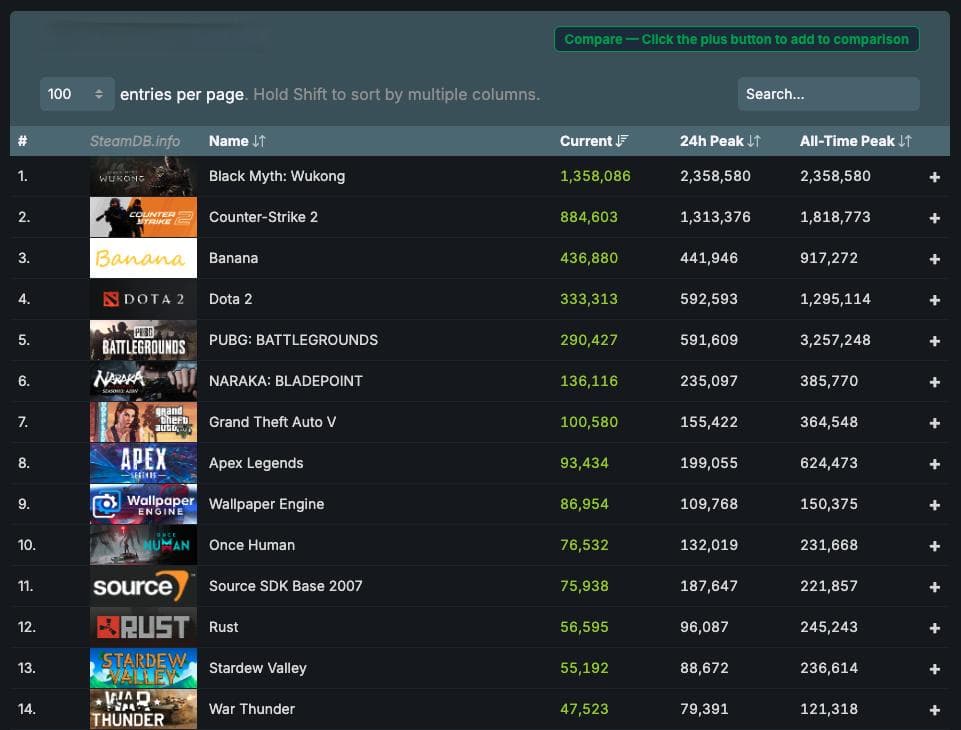Open the War Thunder name link
Image resolution: width=961 pixels, height=730 pixels.
point(252,709)
